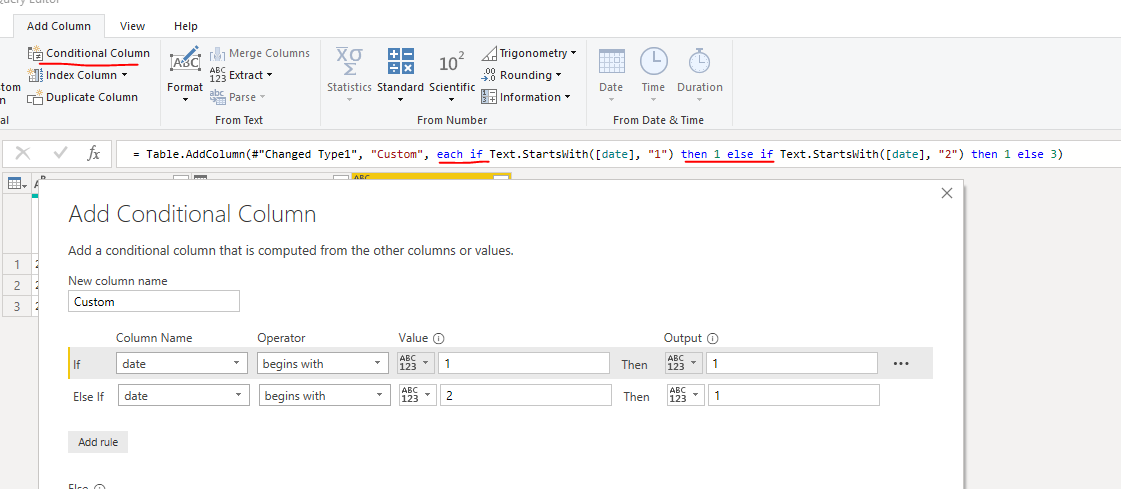Image resolution: width=1121 pixels, height=489 pixels.
Task: Switch to the View tab
Action: tap(132, 26)
